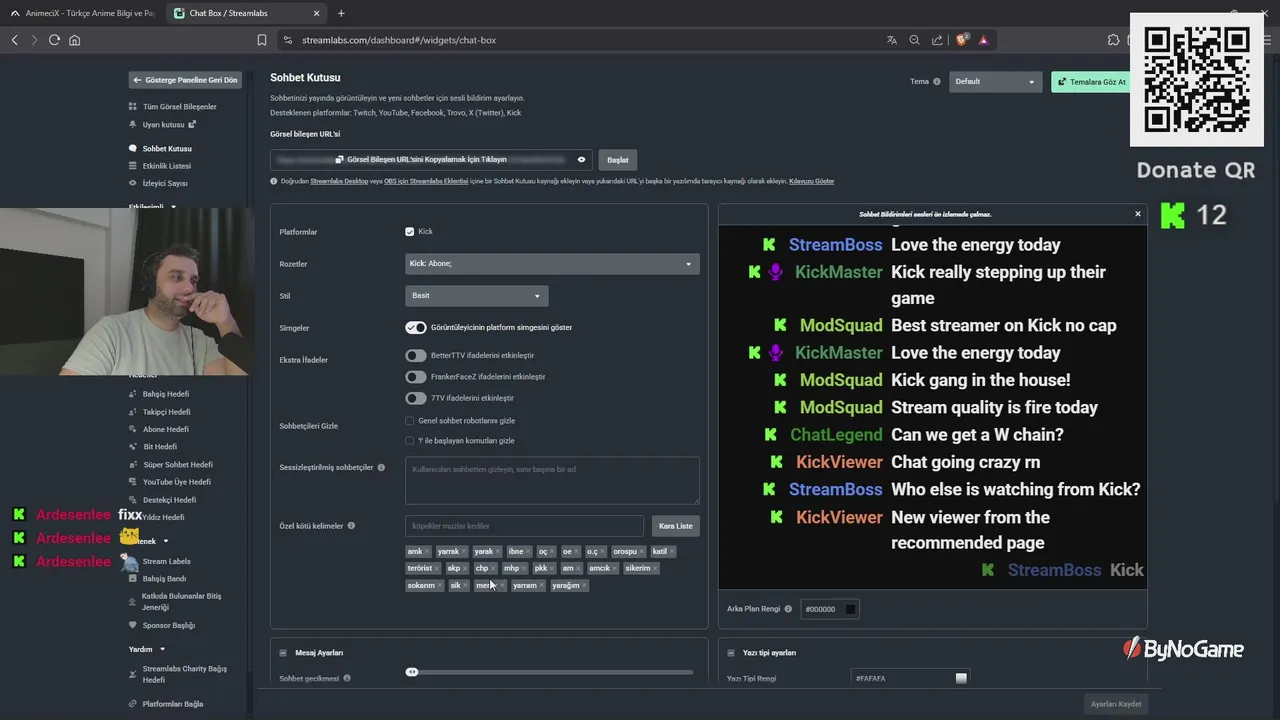
Task: Open the 'Streamlabs Desktop' link
Action: click(339, 181)
